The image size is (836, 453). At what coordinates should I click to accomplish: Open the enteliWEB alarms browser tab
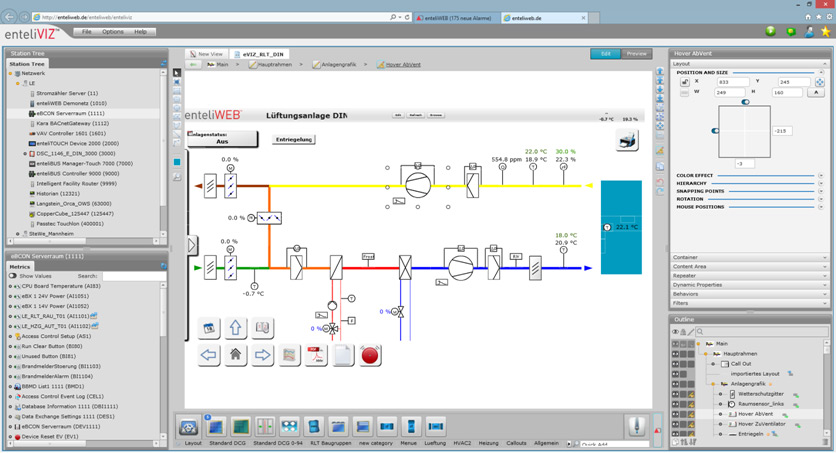456,18
